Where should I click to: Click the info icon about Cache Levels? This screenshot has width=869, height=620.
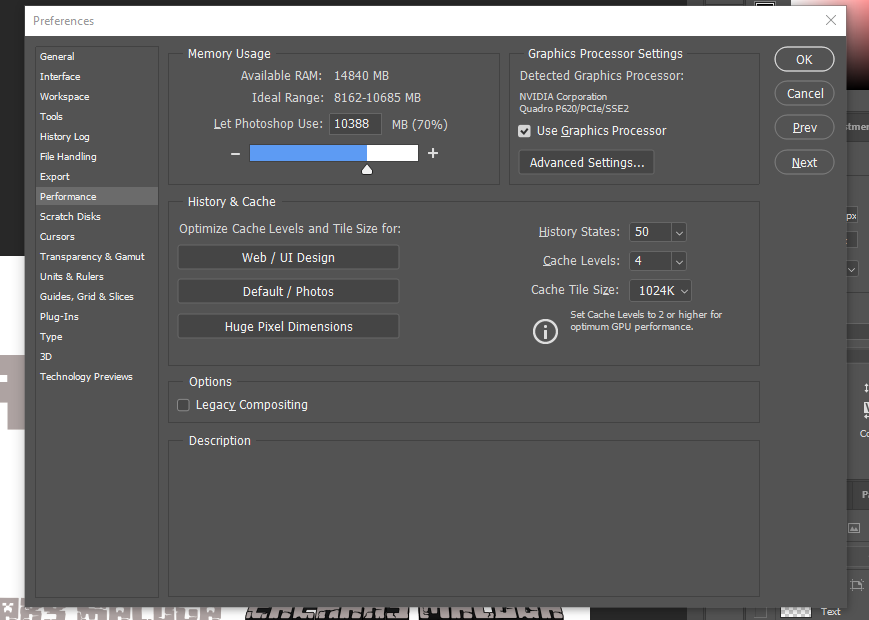[545, 330]
